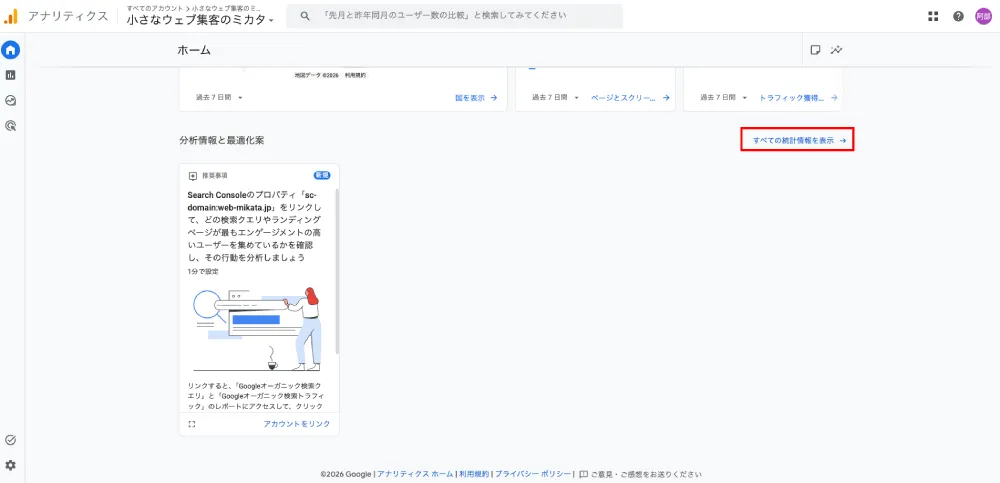
Task: Click the 新規 badge on card
Action: click(322, 175)
